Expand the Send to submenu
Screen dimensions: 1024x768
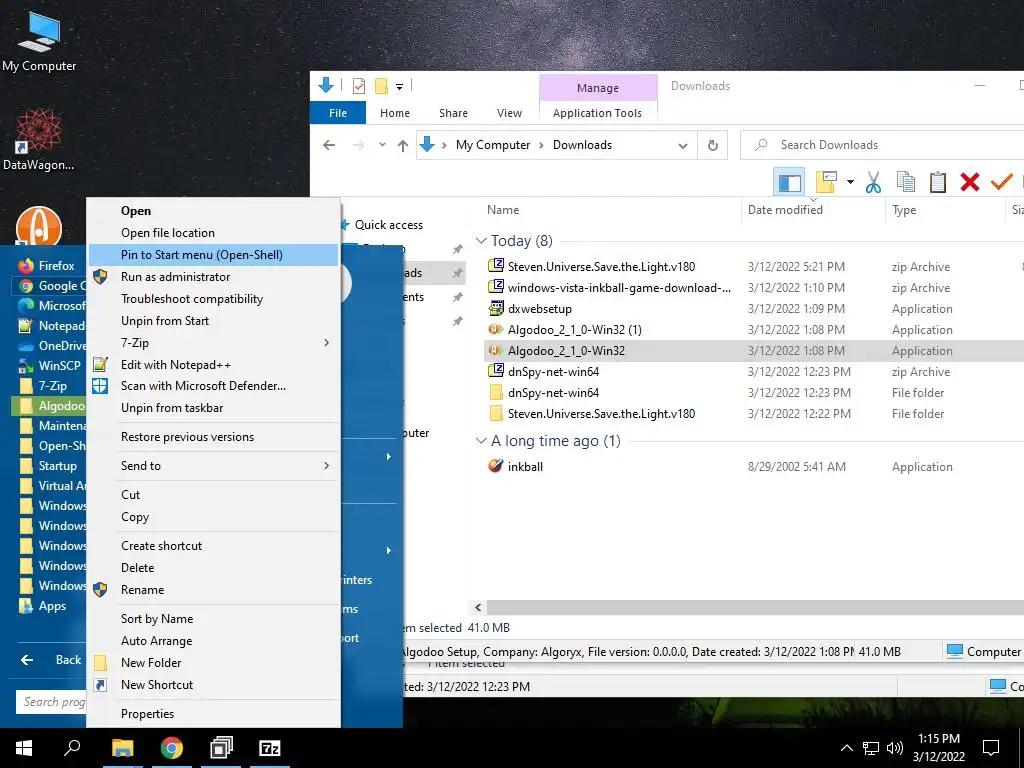(213, 466)
